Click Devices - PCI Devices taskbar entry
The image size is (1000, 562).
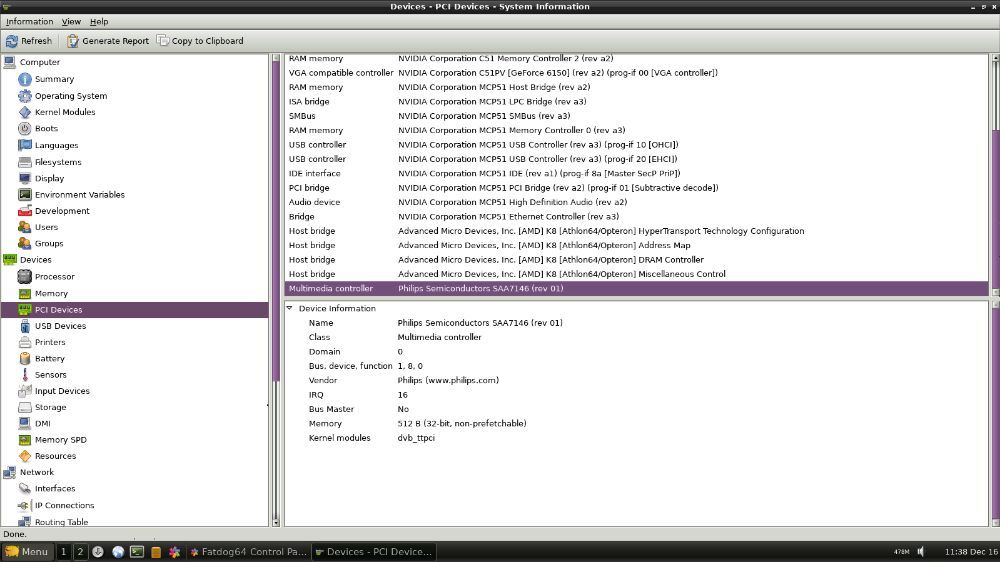pos(374,552)
